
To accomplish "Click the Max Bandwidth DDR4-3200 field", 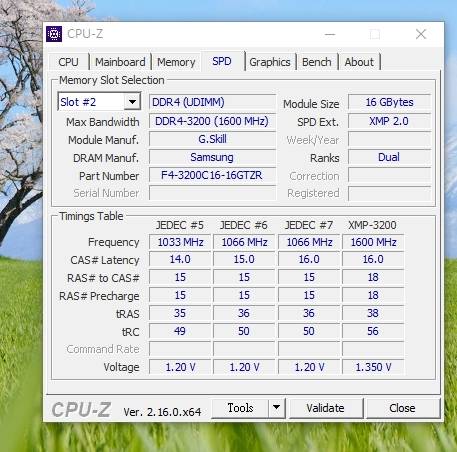I will tap(212, 121).
